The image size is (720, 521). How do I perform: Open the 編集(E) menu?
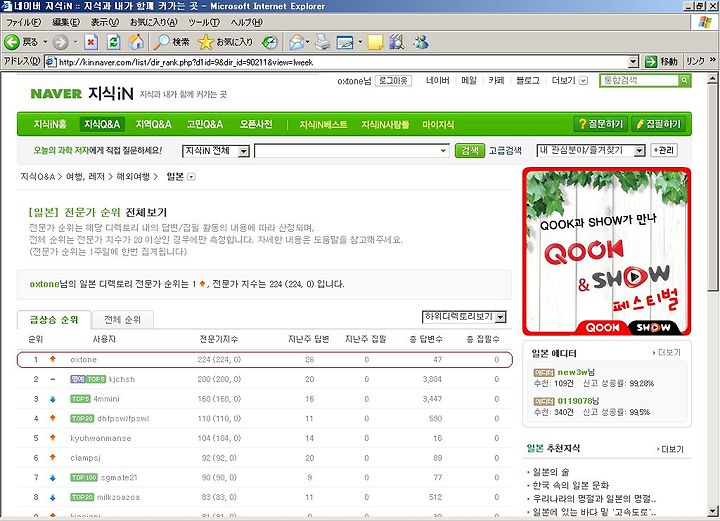pos(66,22)
